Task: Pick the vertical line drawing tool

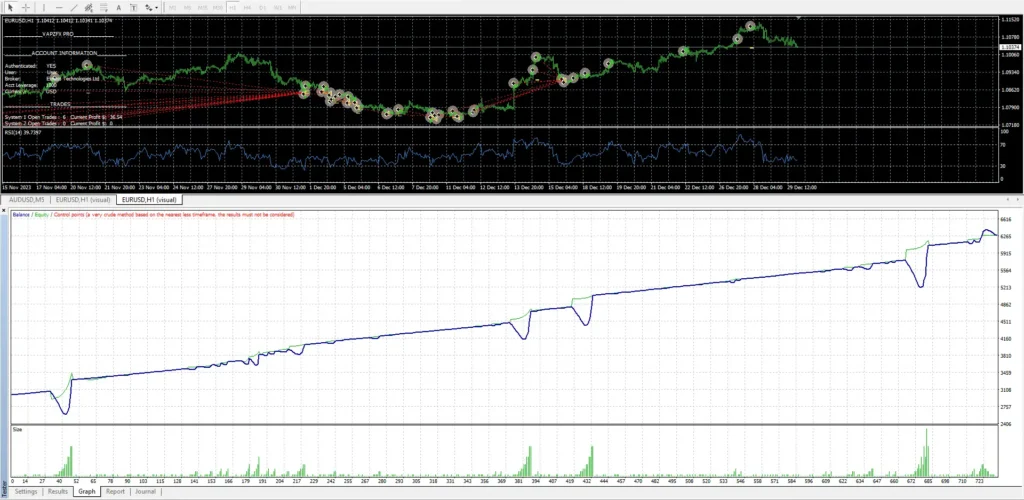Action: point(44,7)
